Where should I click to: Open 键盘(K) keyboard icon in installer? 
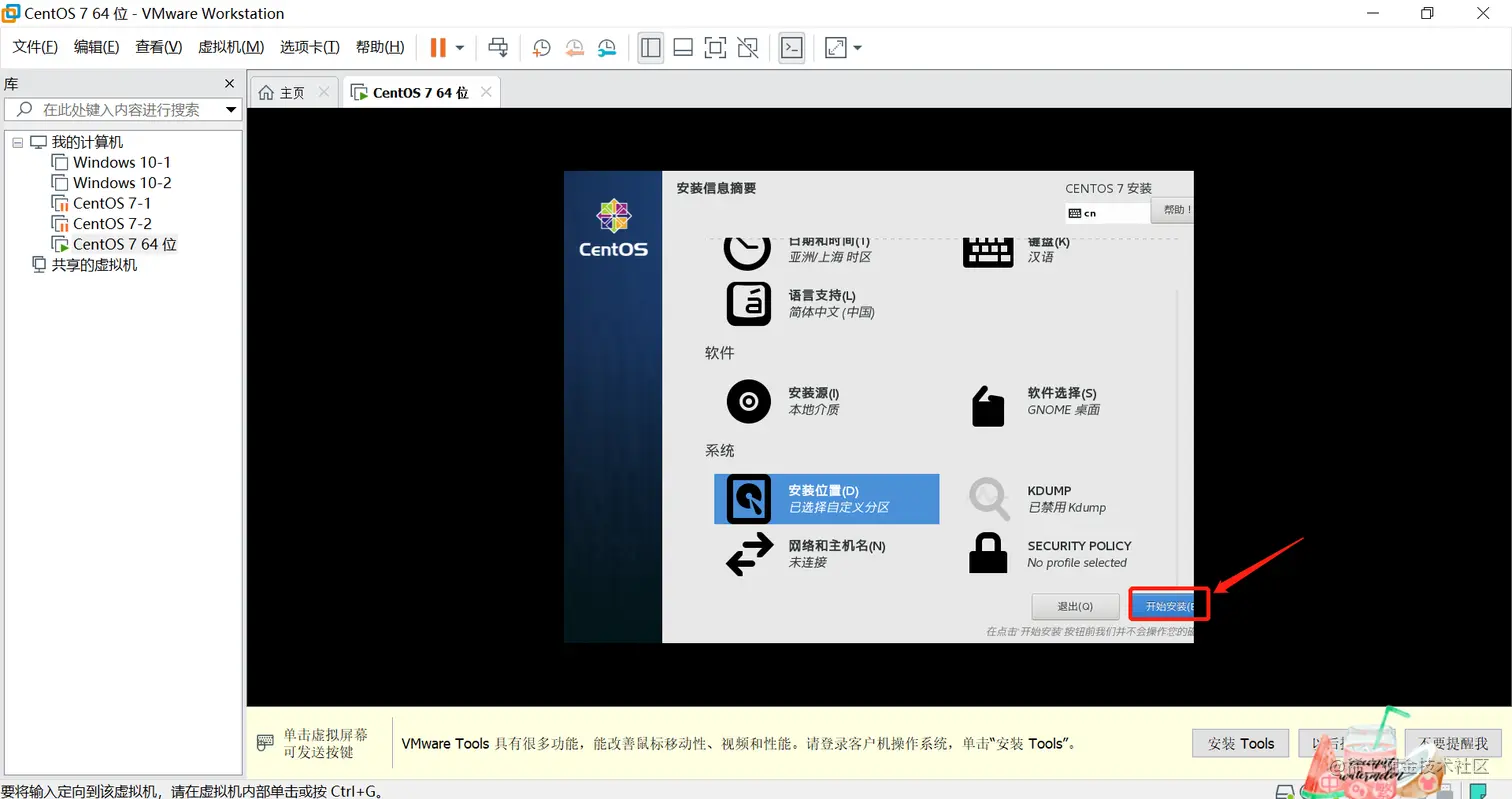tap(988, 251)
